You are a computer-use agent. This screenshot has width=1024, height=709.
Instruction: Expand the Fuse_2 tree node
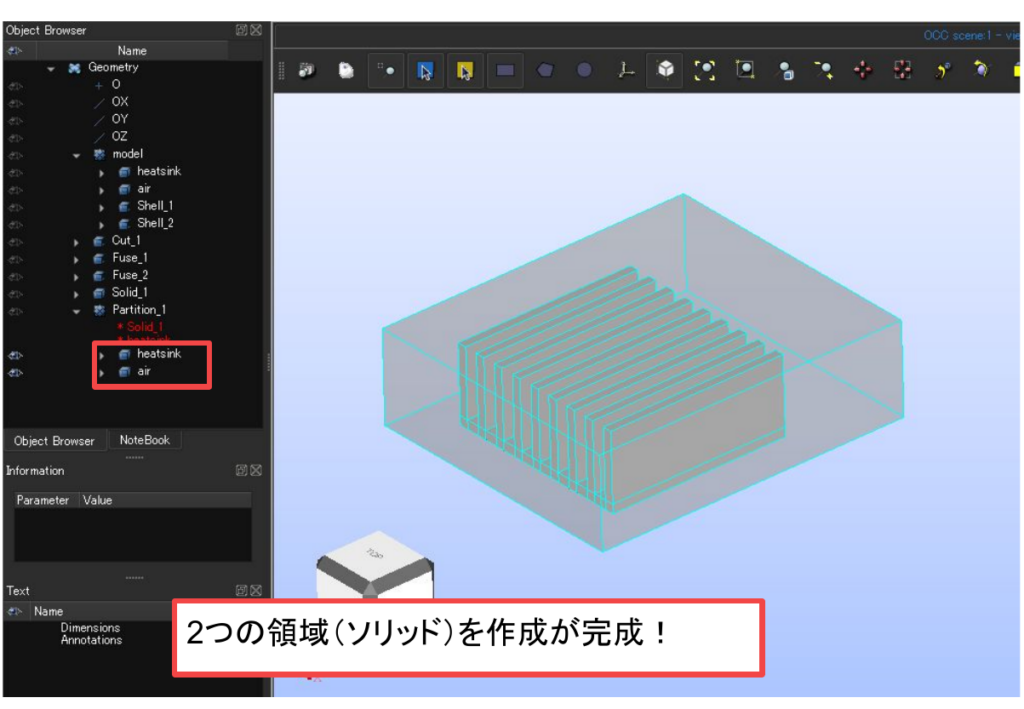click(x=77, y=276)
